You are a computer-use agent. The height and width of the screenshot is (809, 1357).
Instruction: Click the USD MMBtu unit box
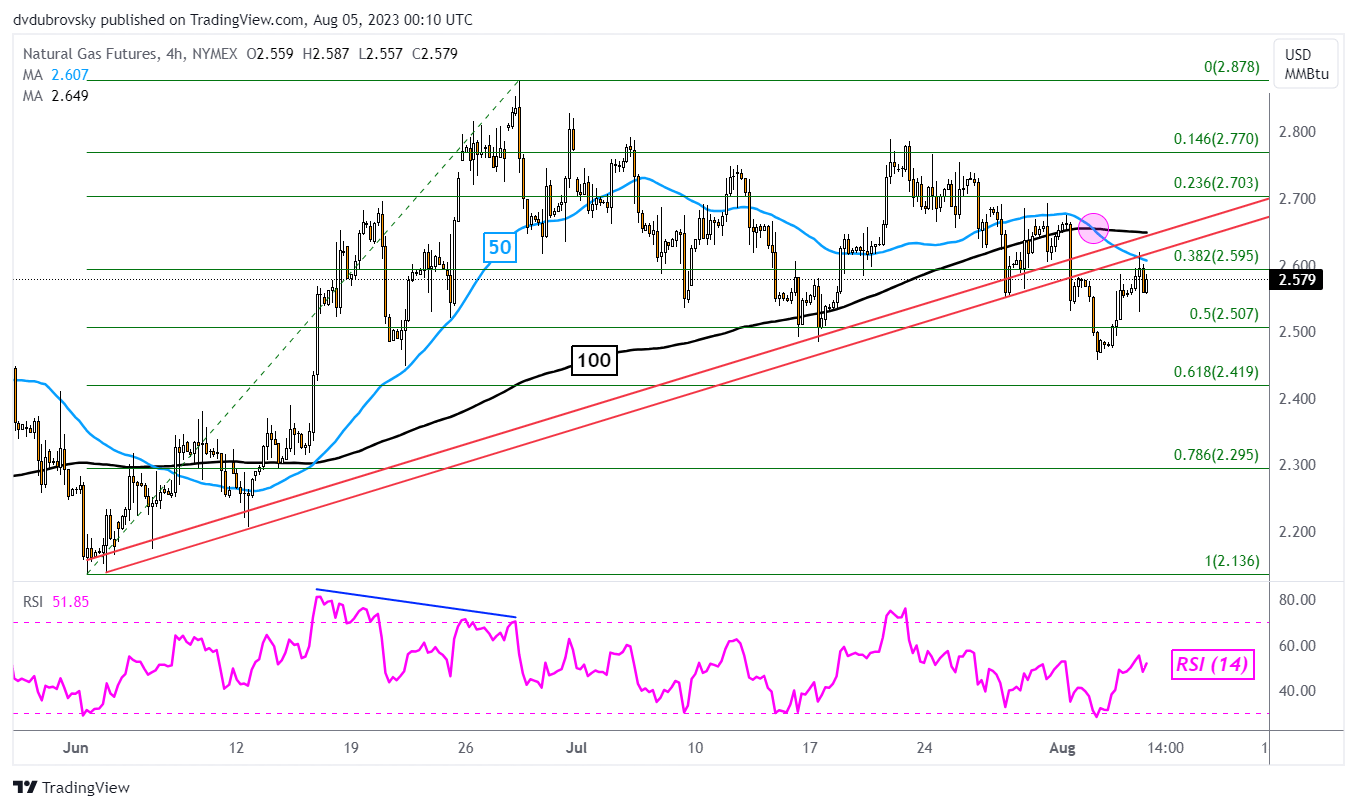point(1304,62)
